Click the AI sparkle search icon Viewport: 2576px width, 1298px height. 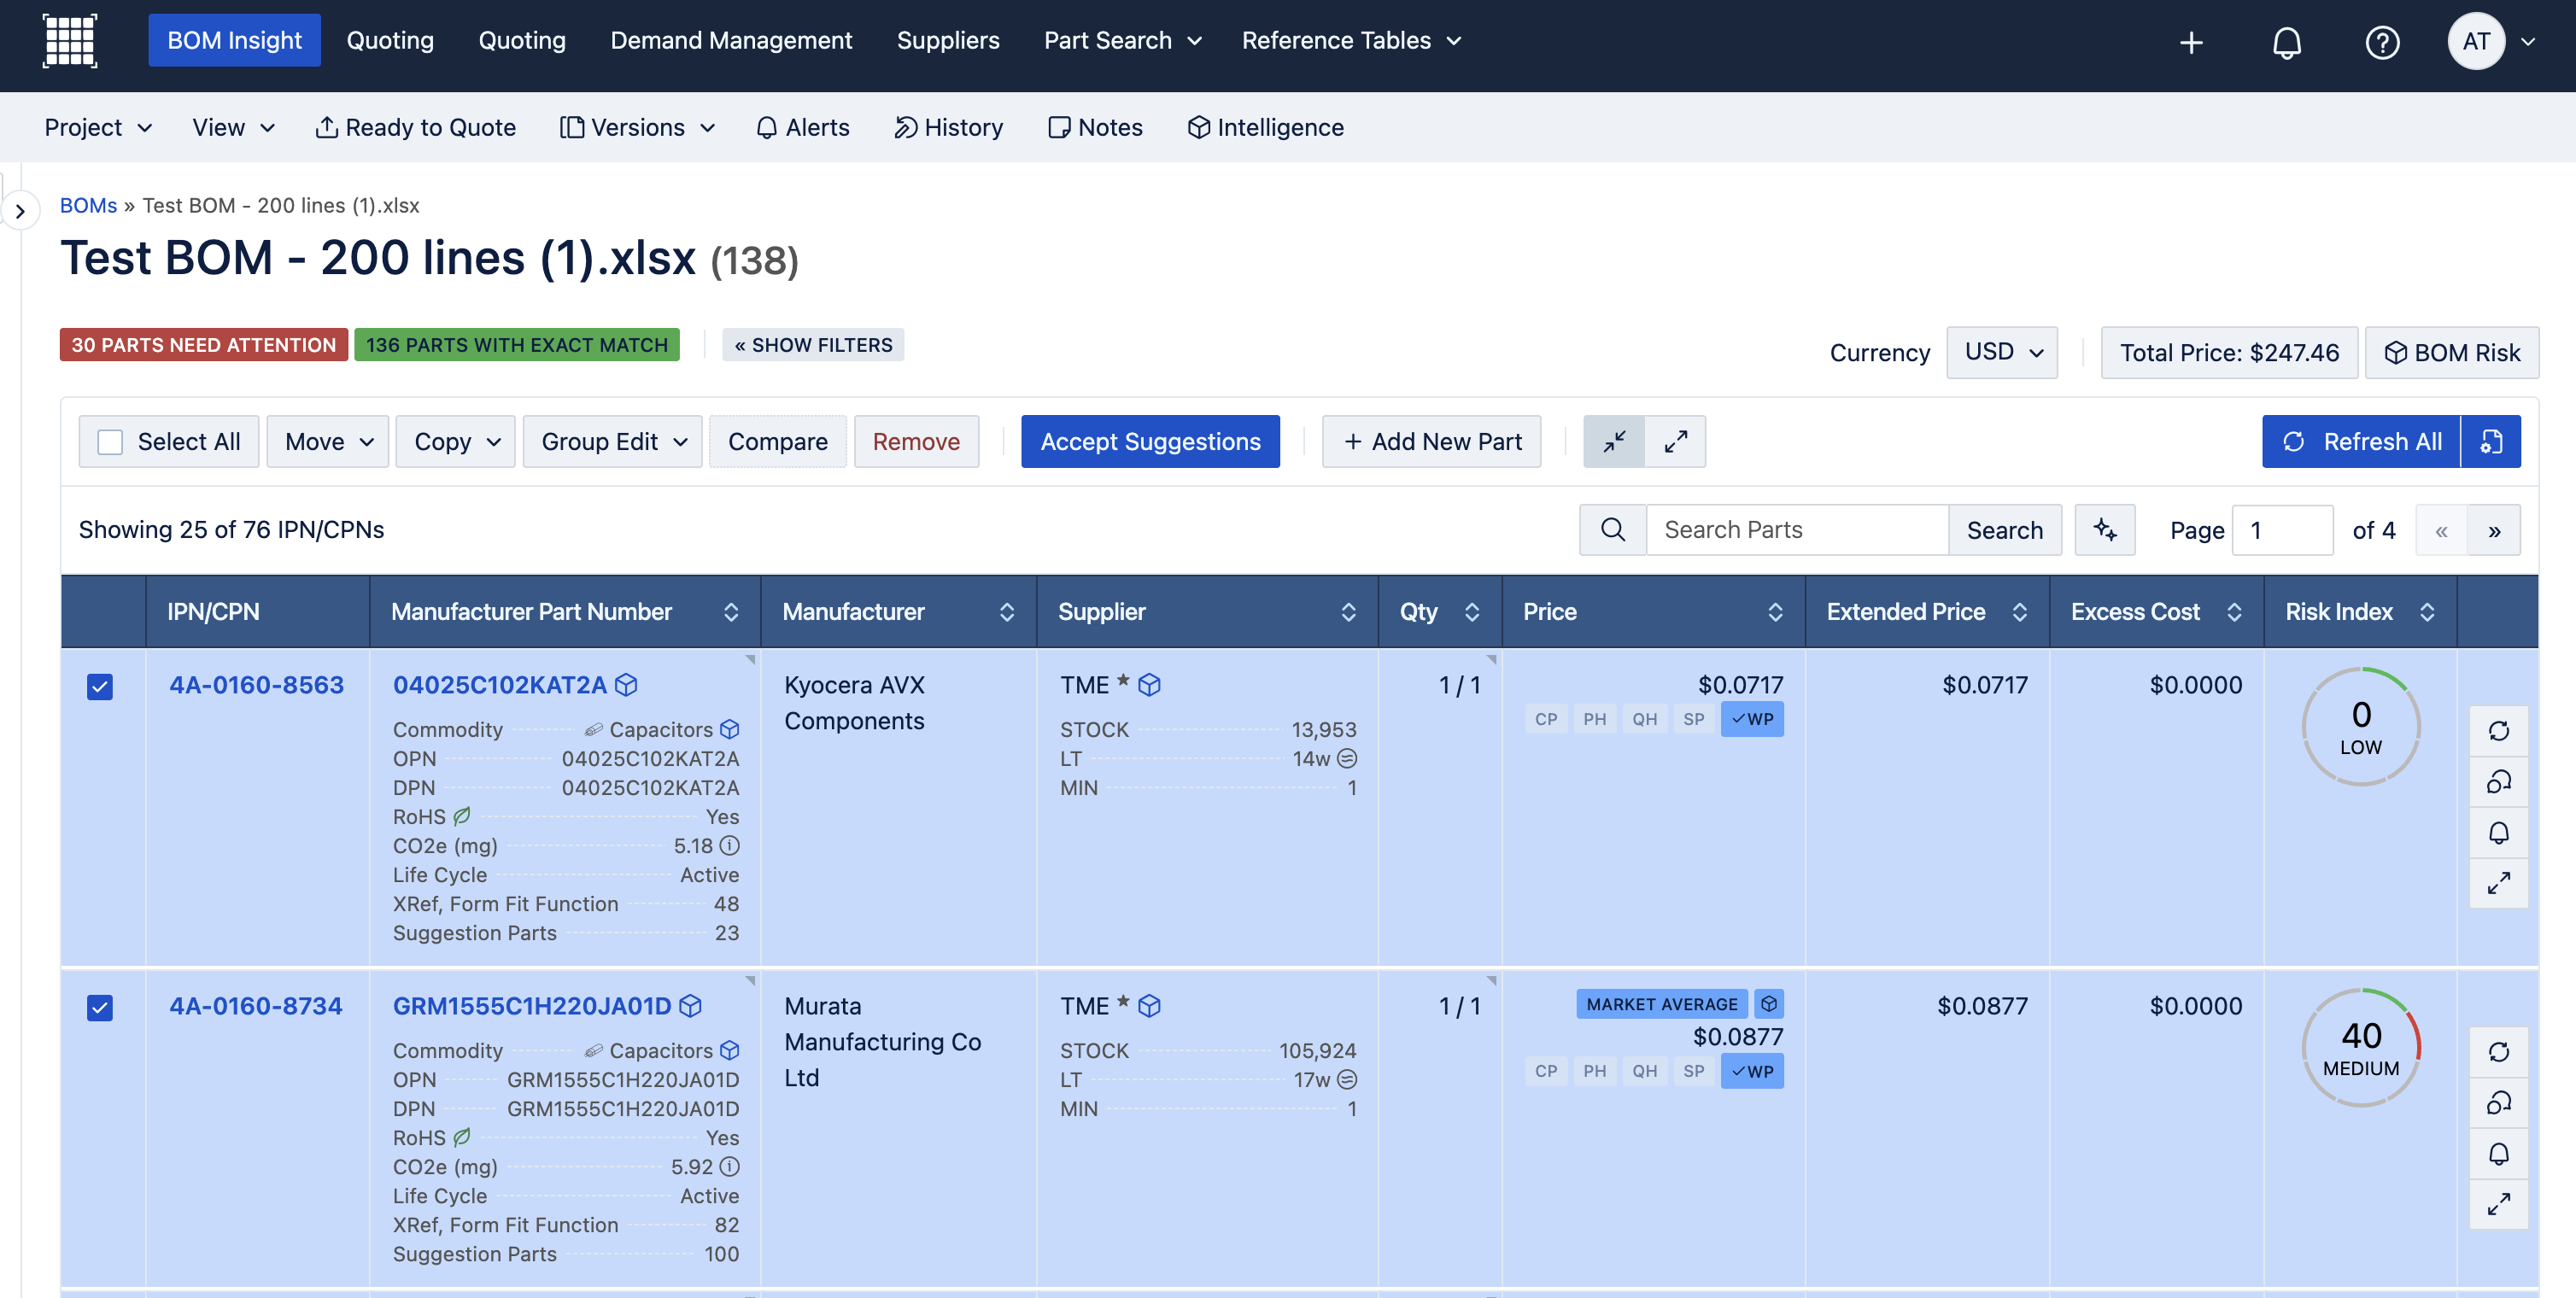2104,529
